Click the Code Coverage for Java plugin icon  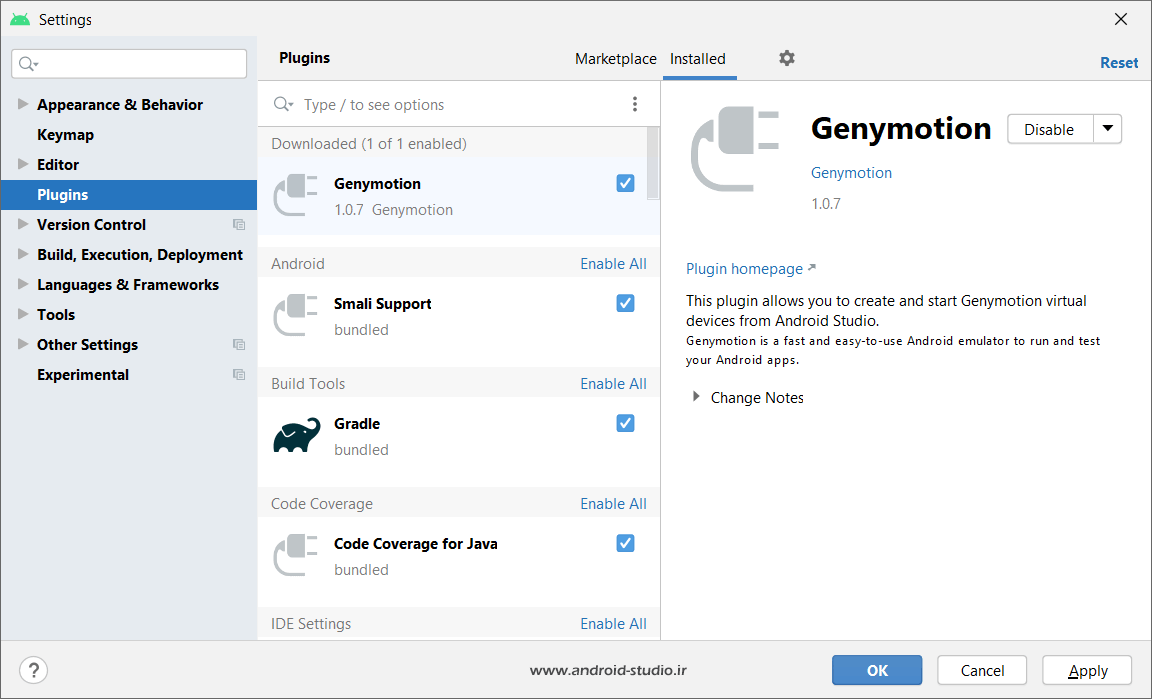pos(296,556)
